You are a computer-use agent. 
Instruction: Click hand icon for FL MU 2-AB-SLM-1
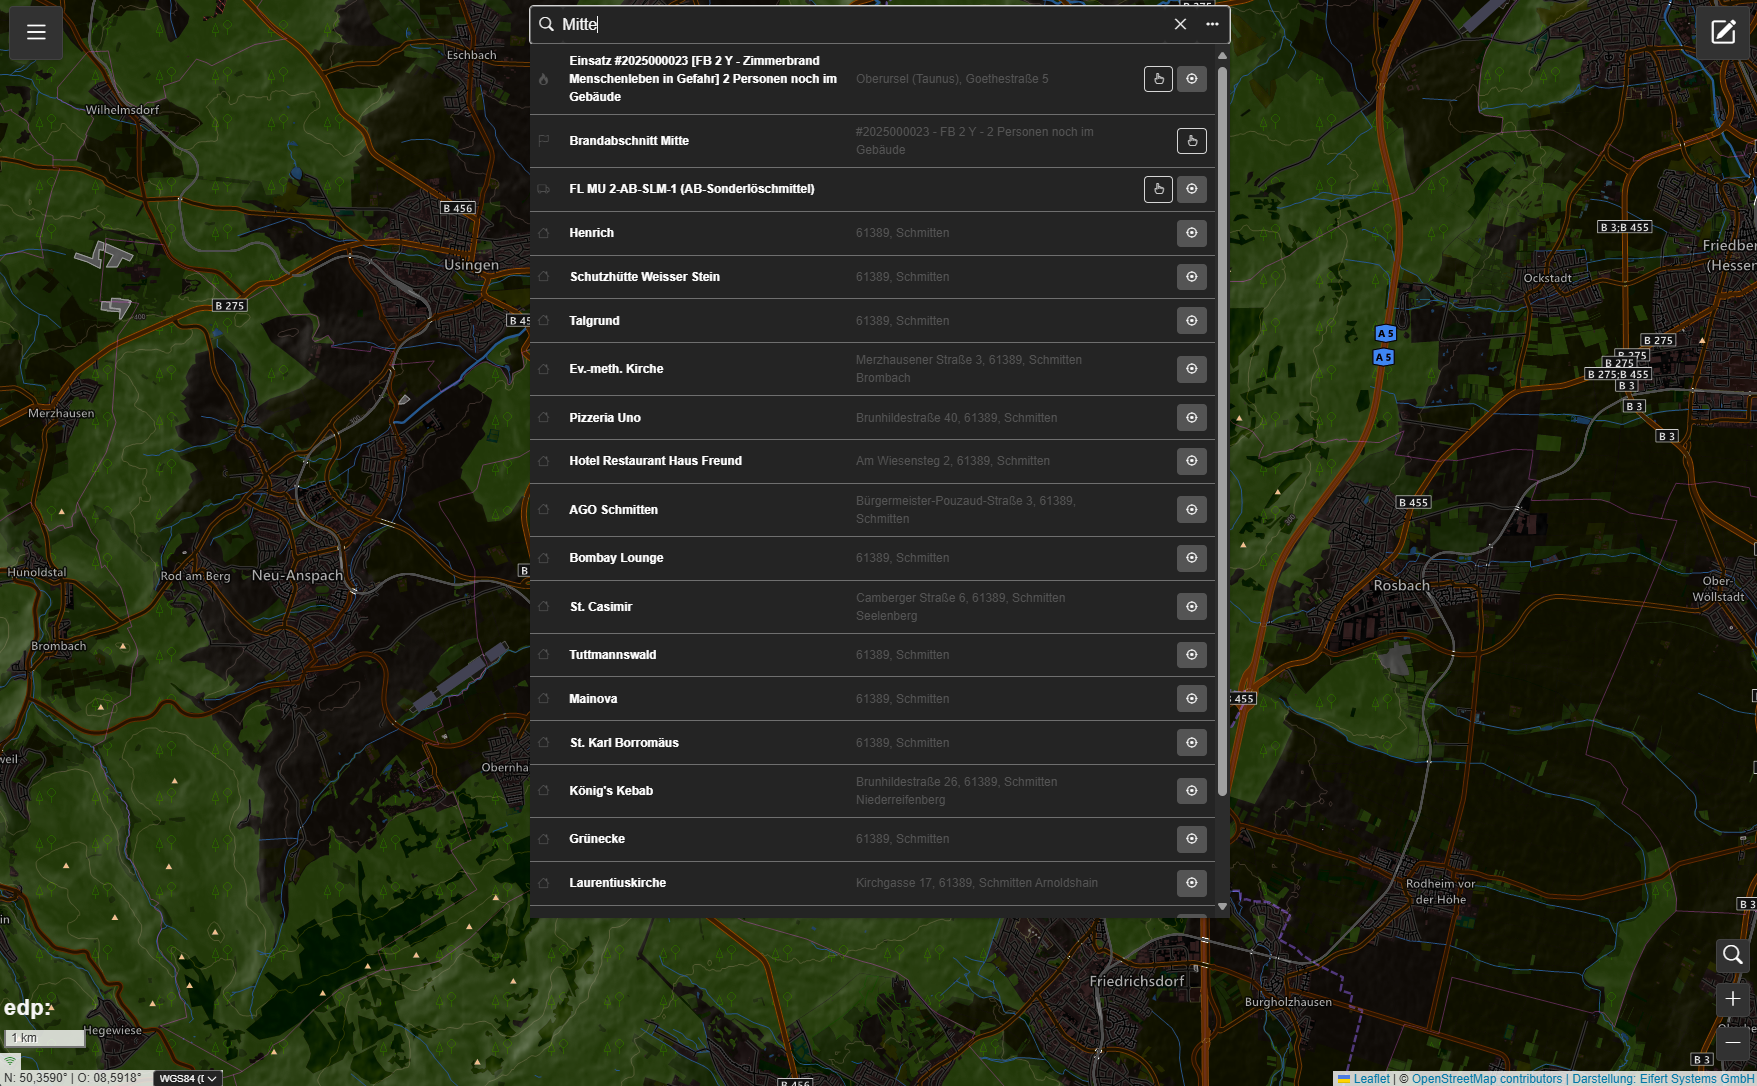click(1158, 189)
